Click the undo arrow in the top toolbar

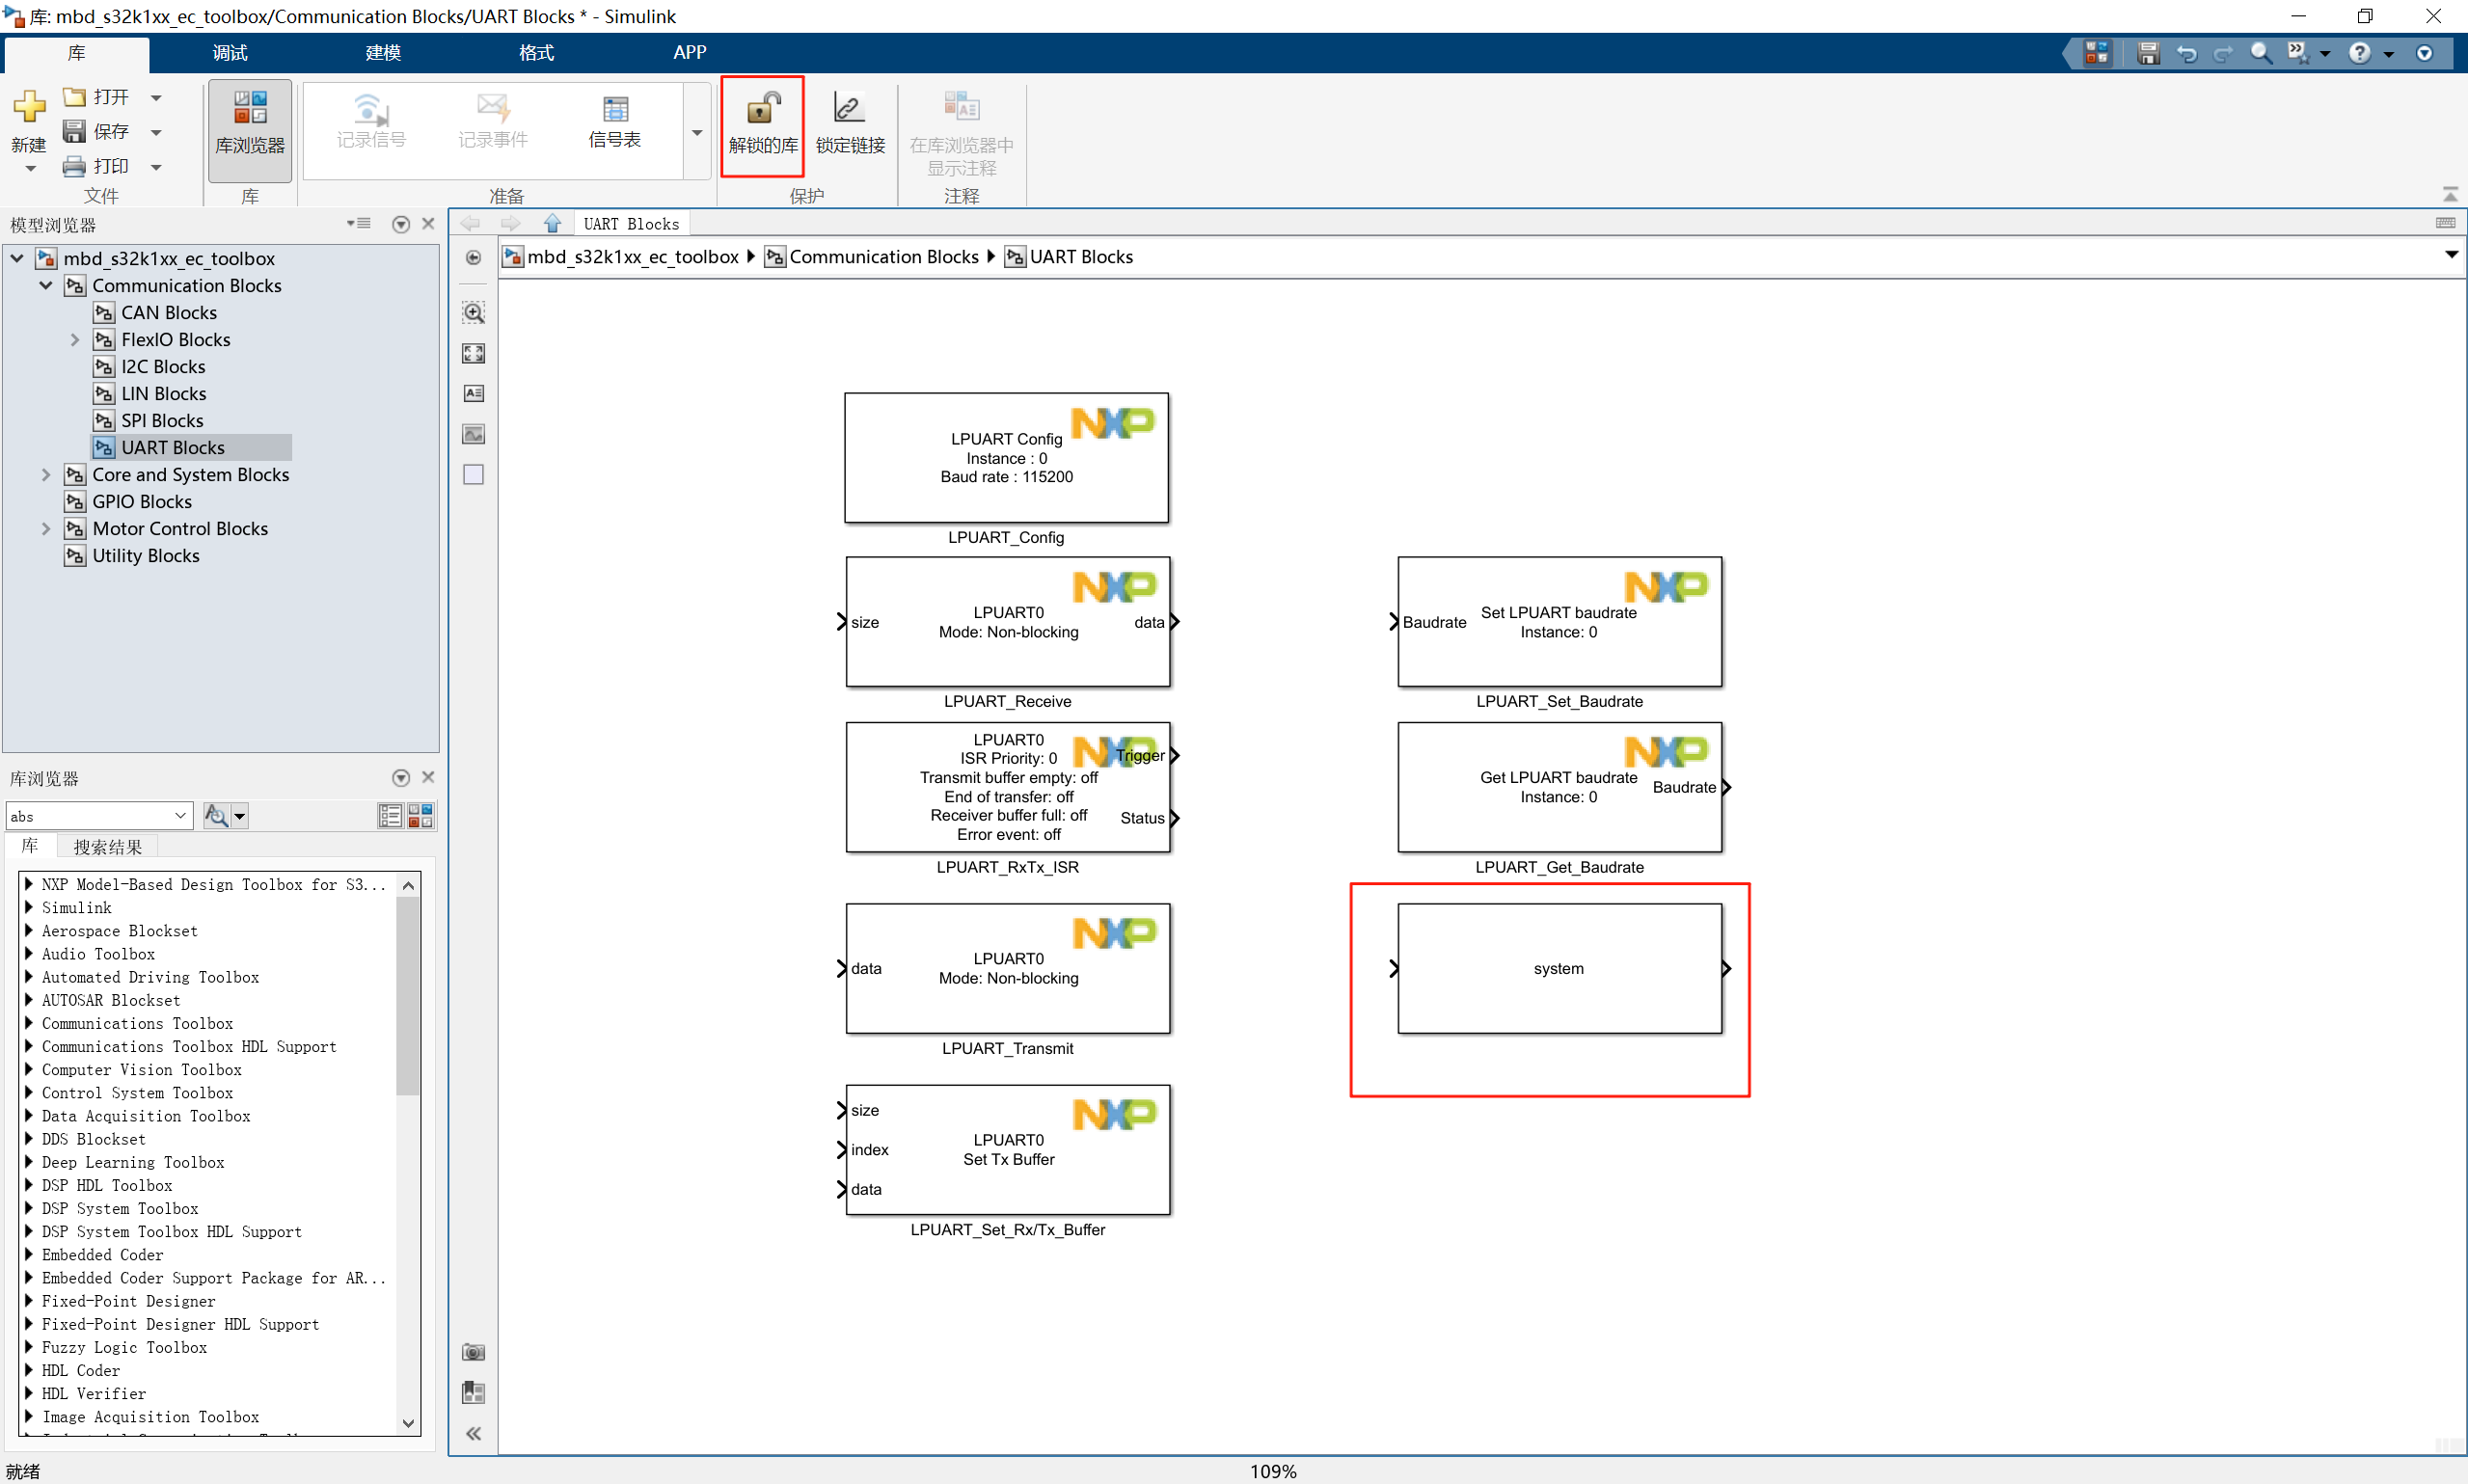tap(2186, 53)
